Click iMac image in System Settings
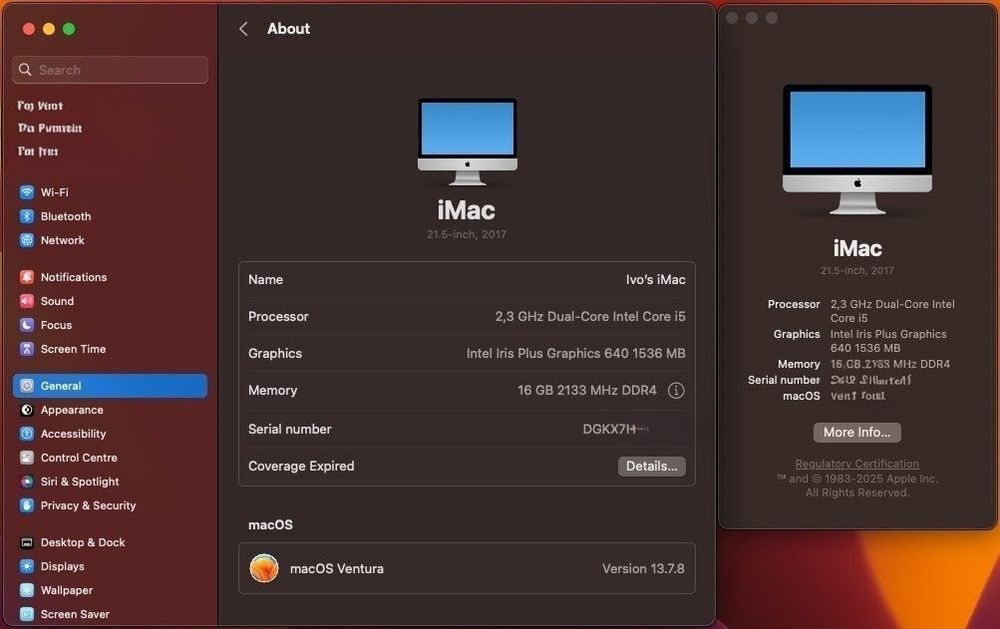 coord(467,142)
